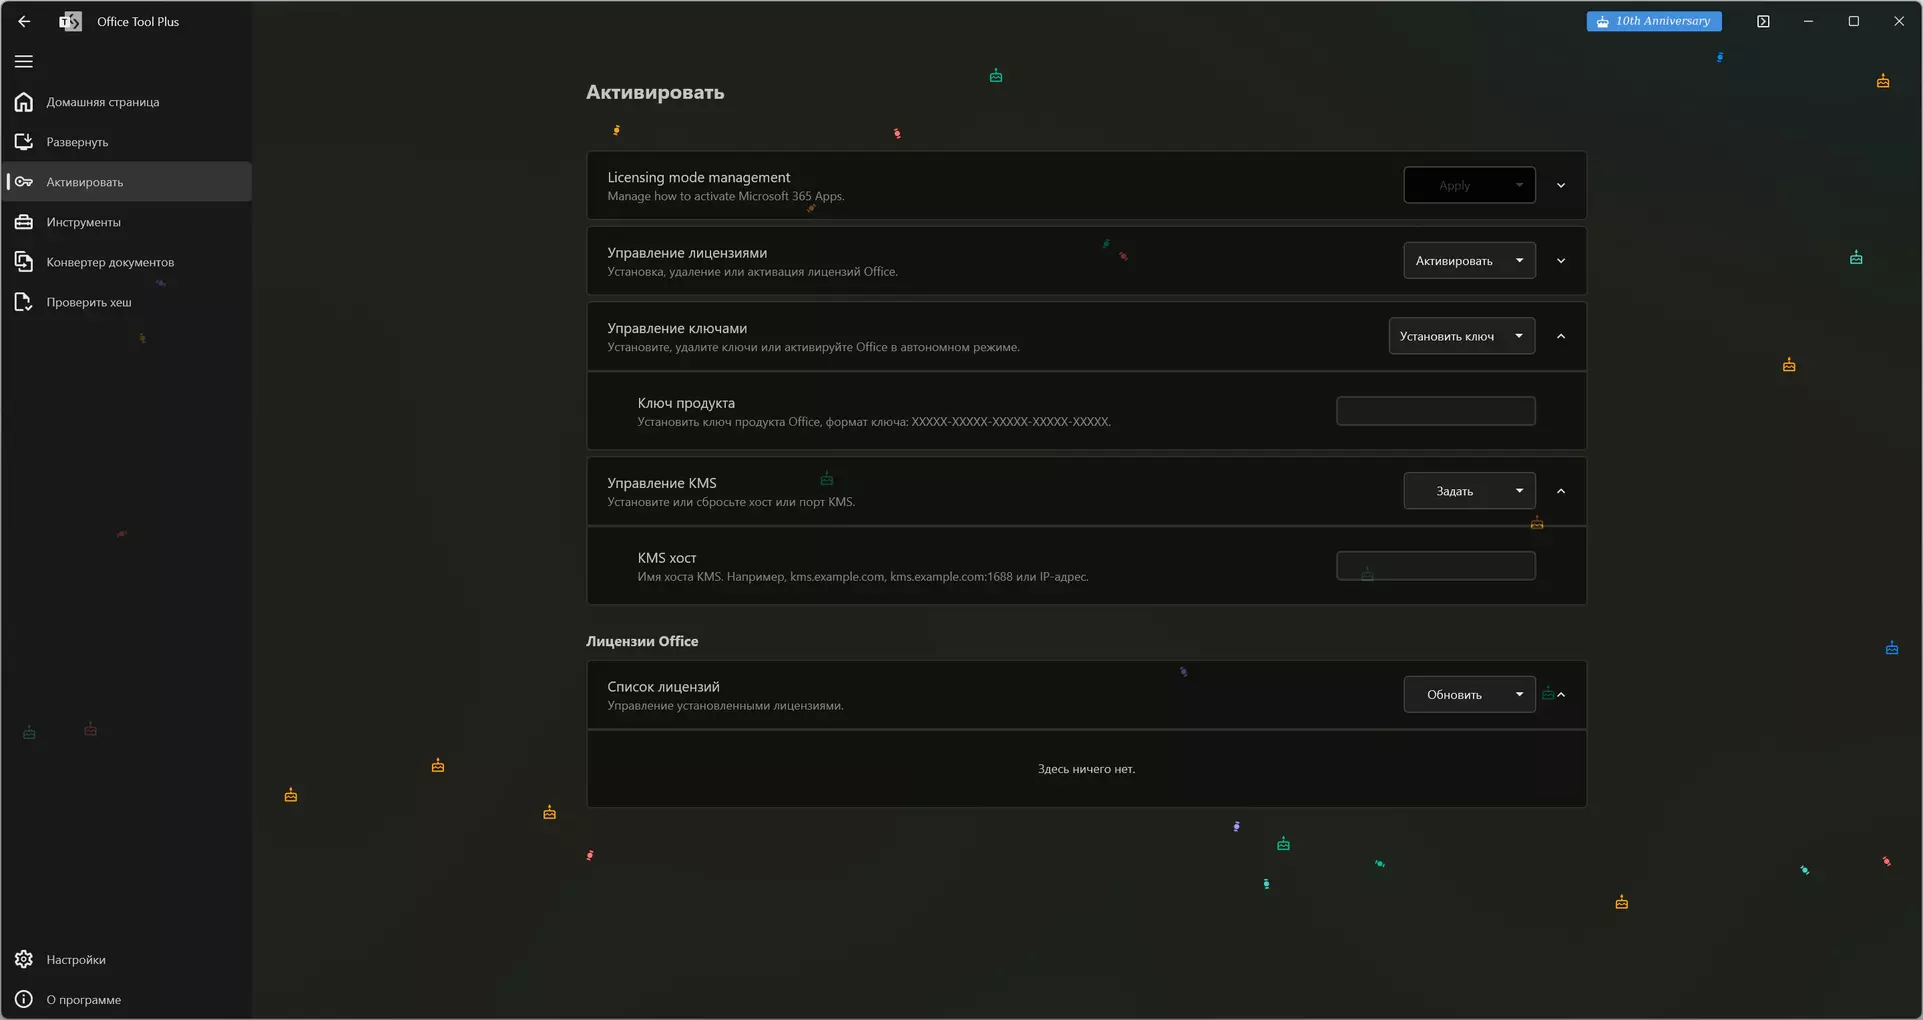Select Активировать in the sidebar
Screen dimensions: 1923x1020
pyautogui.click(x=126, y=182)
